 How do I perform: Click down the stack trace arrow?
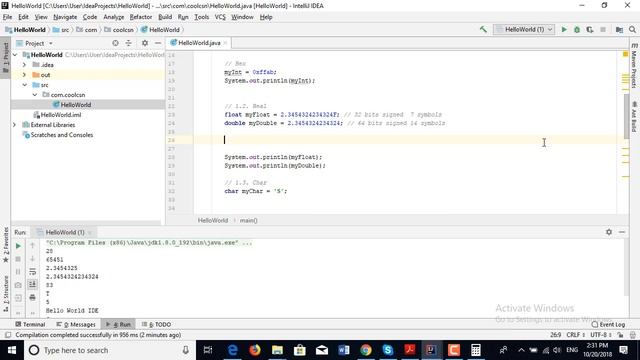click(x=33, y=259)
